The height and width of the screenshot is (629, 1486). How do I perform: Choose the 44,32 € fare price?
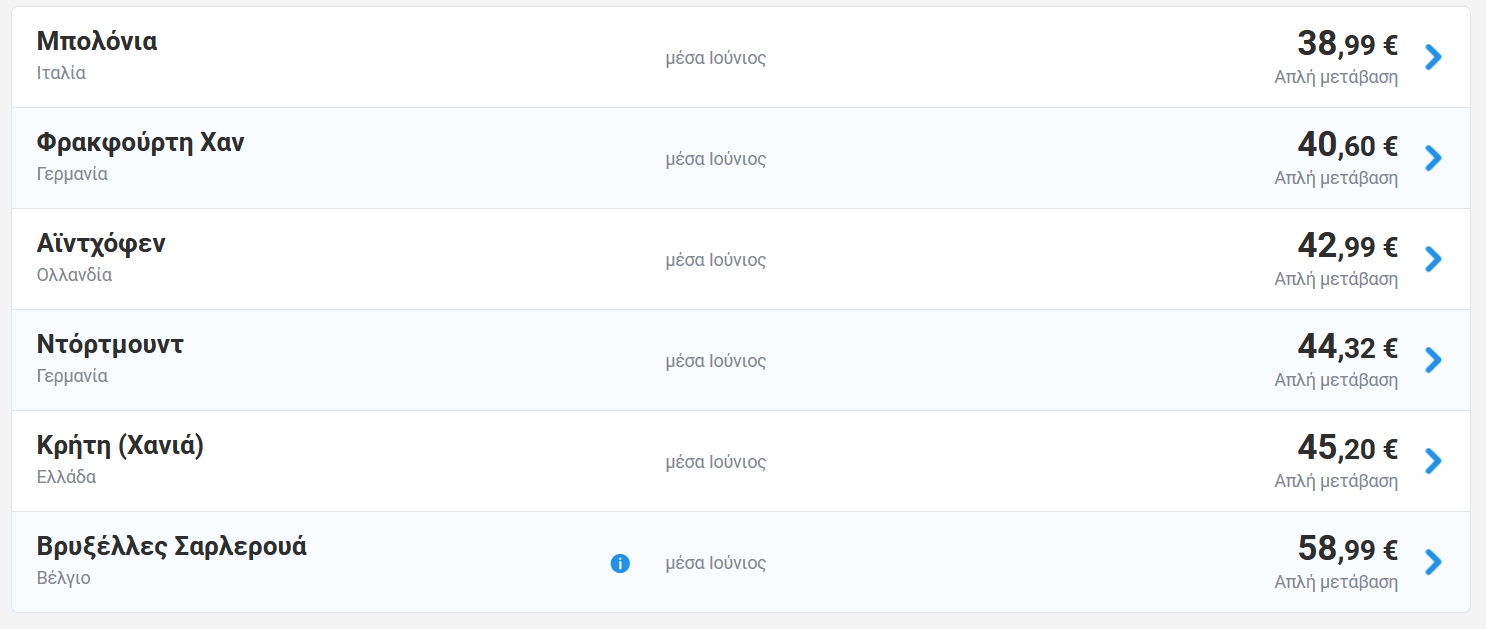click(x=1347, y=347)
